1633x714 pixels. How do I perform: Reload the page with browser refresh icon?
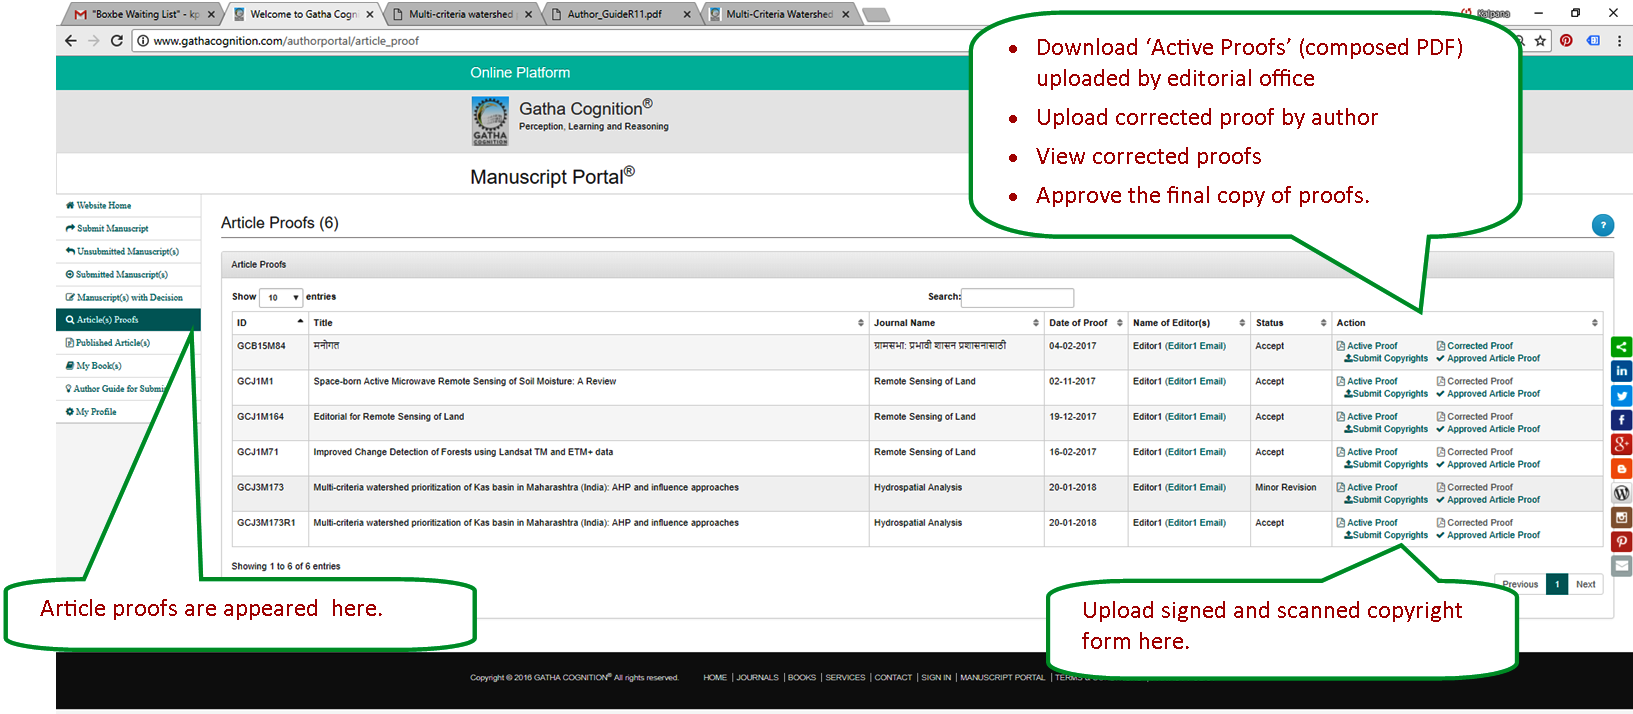coord(117,41)
